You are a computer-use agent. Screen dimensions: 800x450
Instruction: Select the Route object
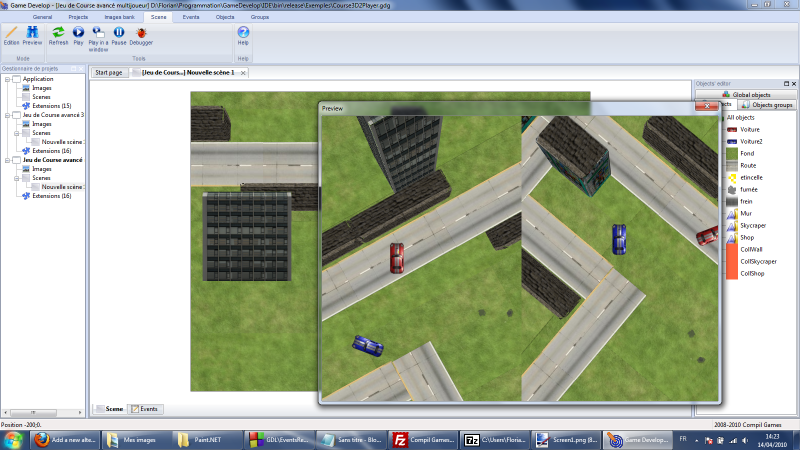click(x=748, y=165)
